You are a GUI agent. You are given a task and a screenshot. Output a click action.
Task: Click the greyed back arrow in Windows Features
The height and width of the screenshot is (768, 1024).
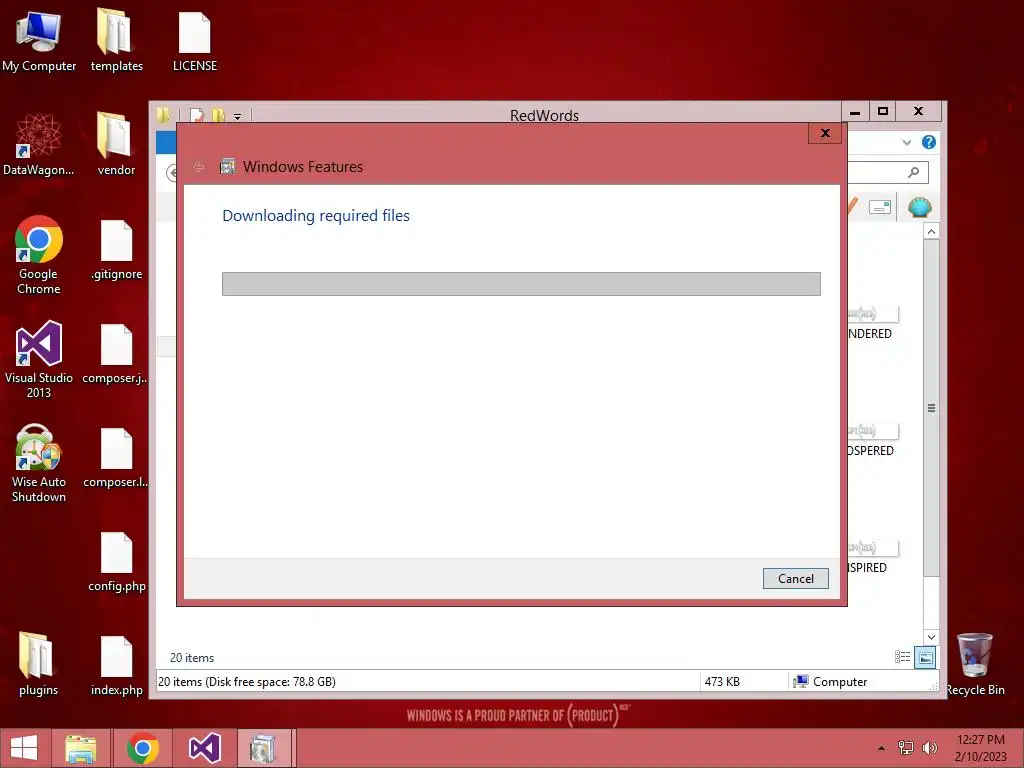click(x=199, y=167)
